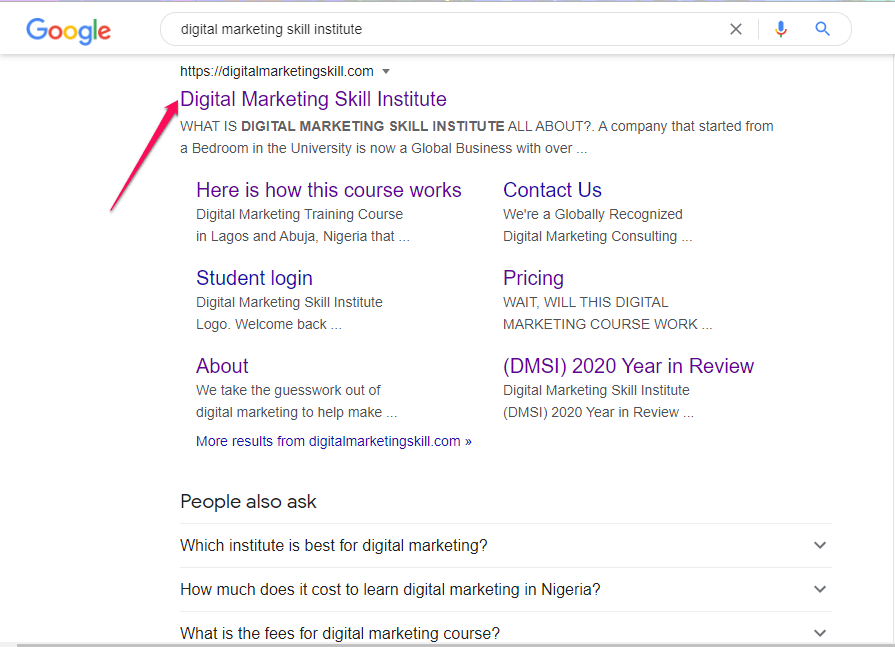Click the "People also ask" heading

click(248, 501)
